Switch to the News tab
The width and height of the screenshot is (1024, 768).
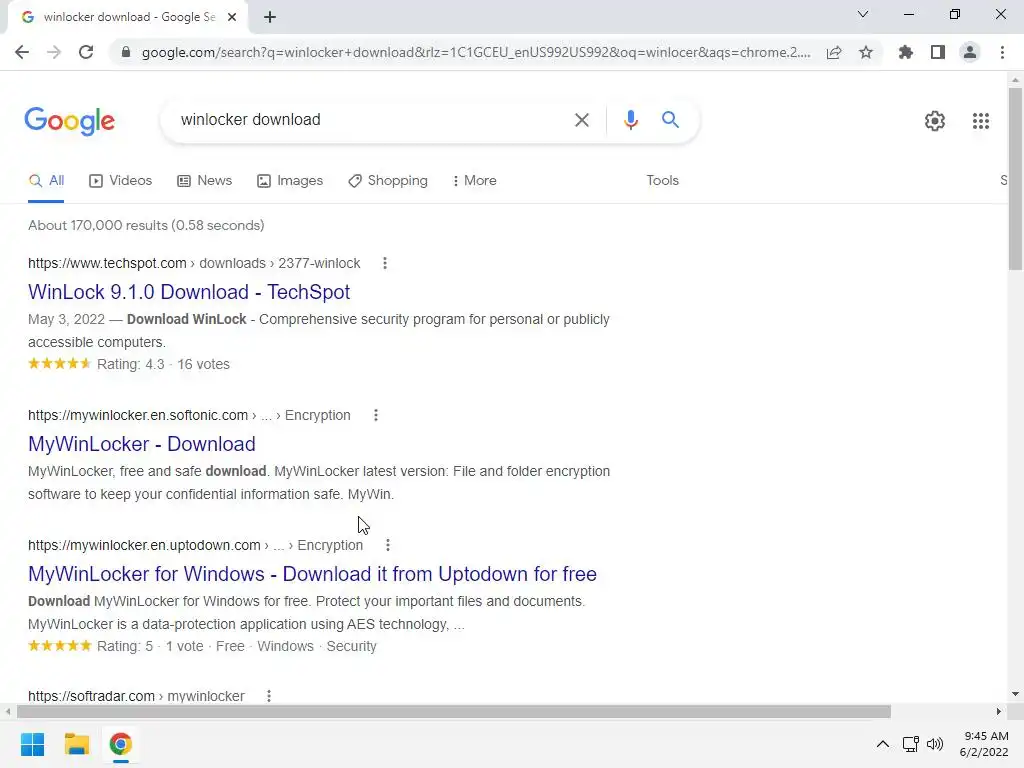coord(205,181)
